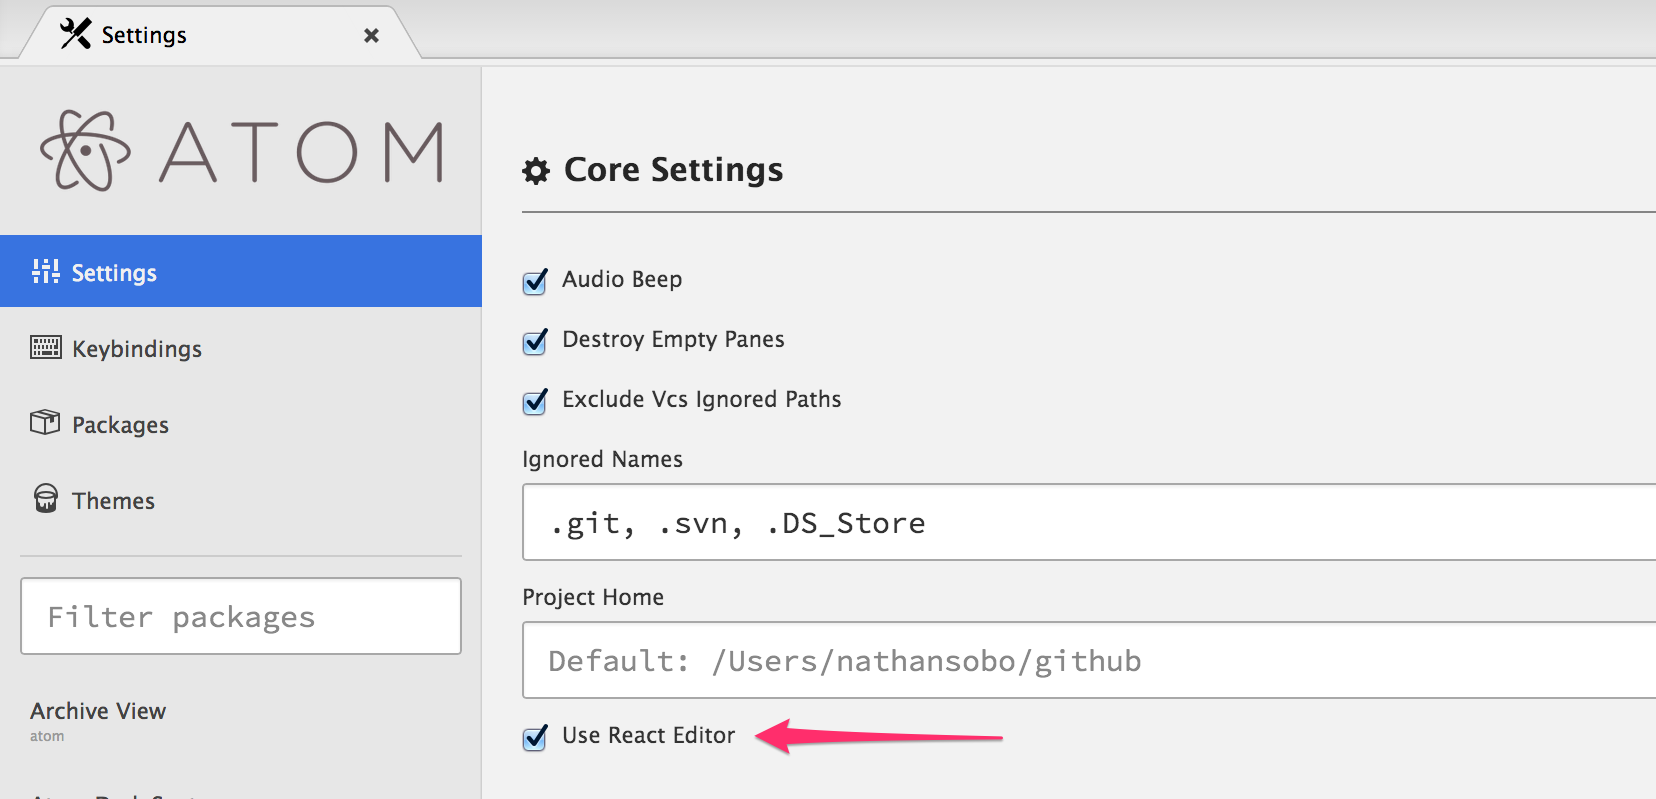Click the Use React Editor label
Image resolution: width=1656 pixels, height=799 pixels.
(x=648, y=735)
